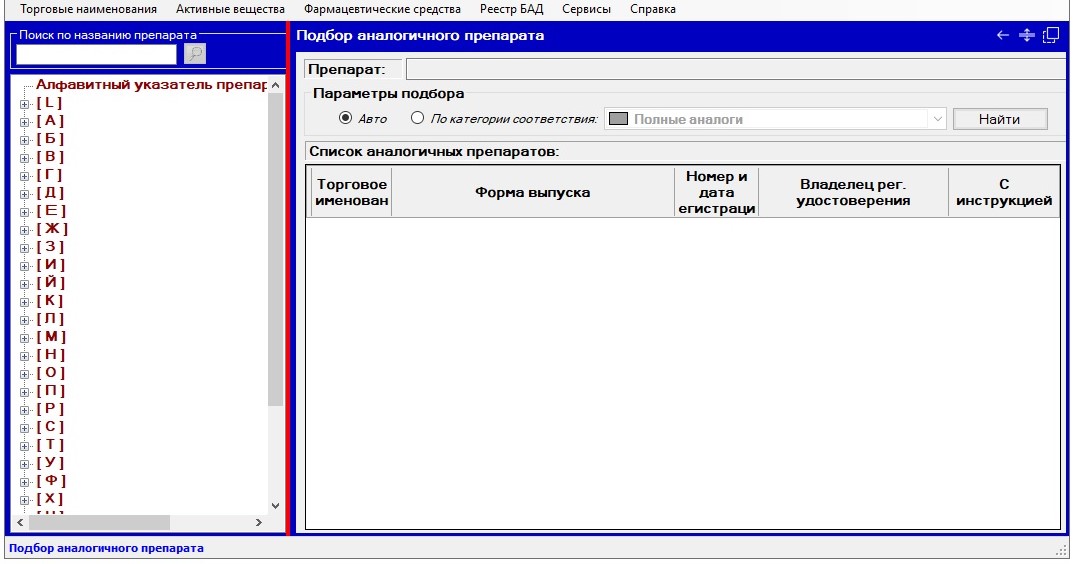Click the back arrow in panel header
This screenshot has width=1075, height=564.
point(1003,35)
